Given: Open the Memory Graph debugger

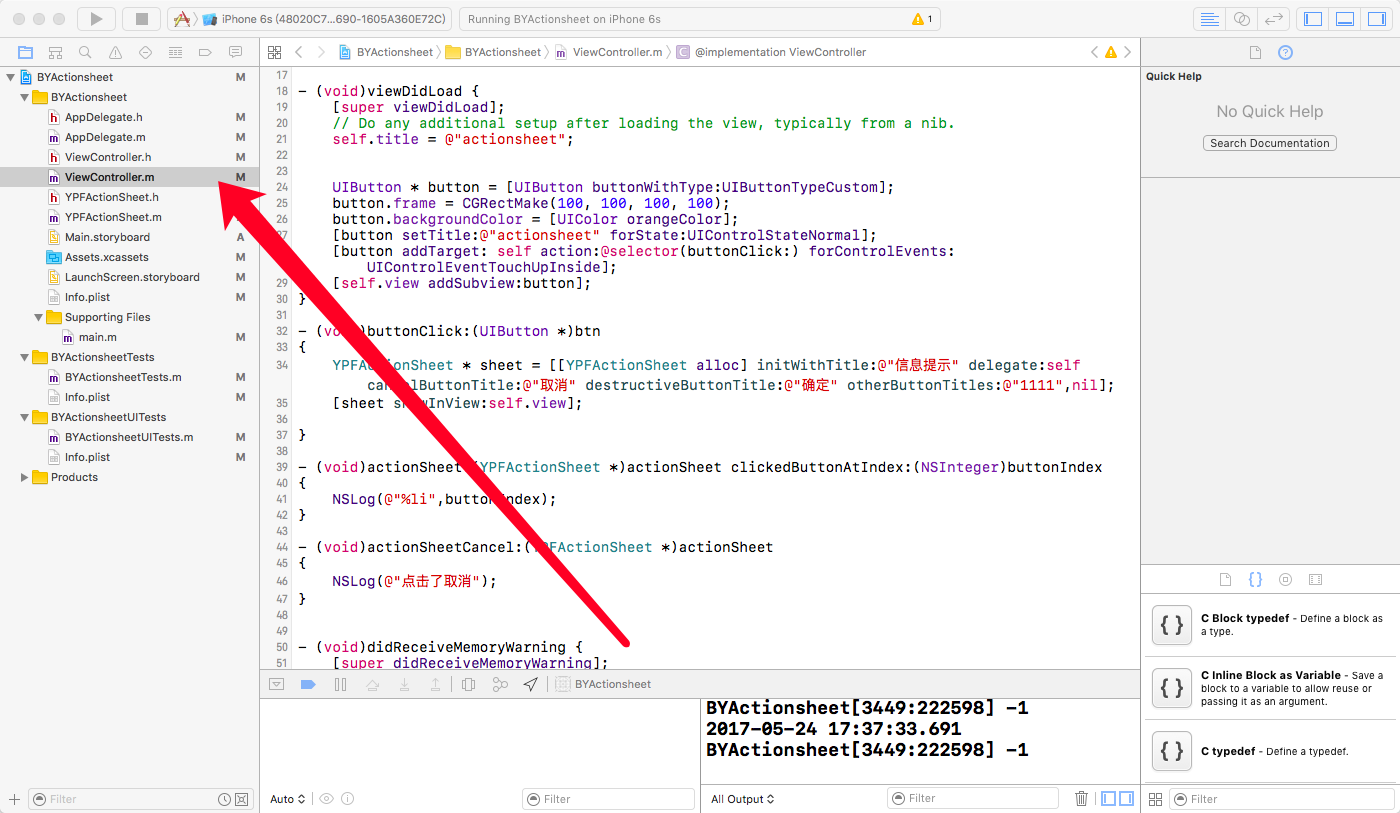Looking at the screenshot, I should pyautogui.click(x=500, y=684).
